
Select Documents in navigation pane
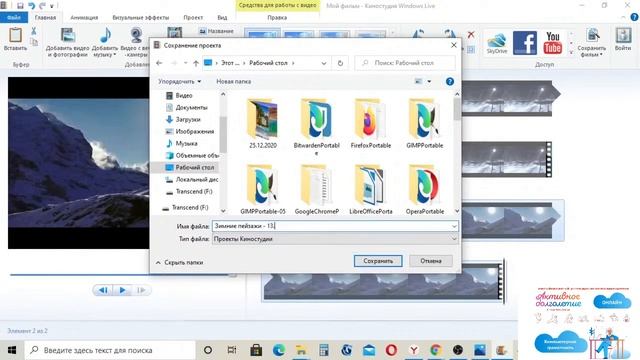point(187,107)
